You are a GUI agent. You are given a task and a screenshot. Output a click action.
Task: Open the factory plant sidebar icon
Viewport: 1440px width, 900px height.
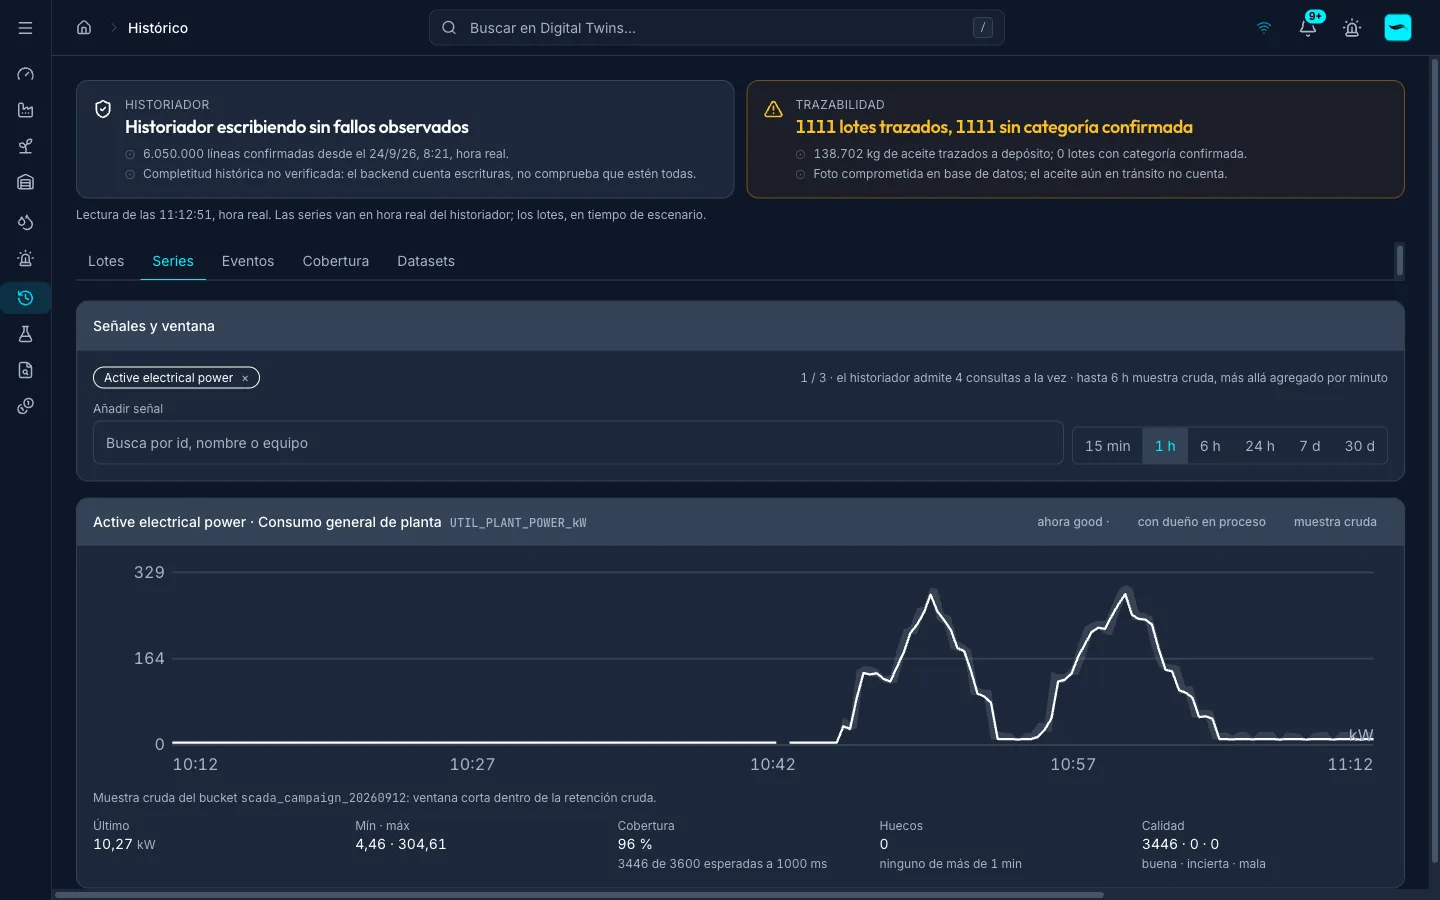26,110
